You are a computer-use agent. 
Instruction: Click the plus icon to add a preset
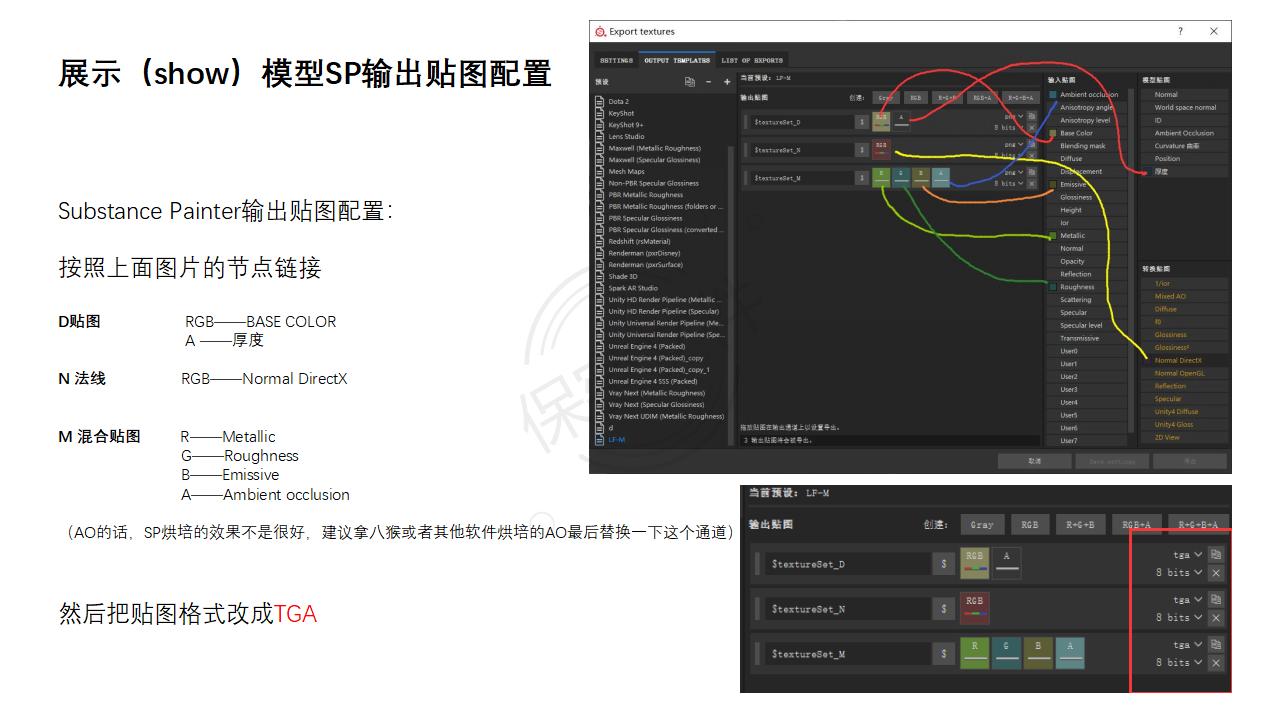pos(727,82)
